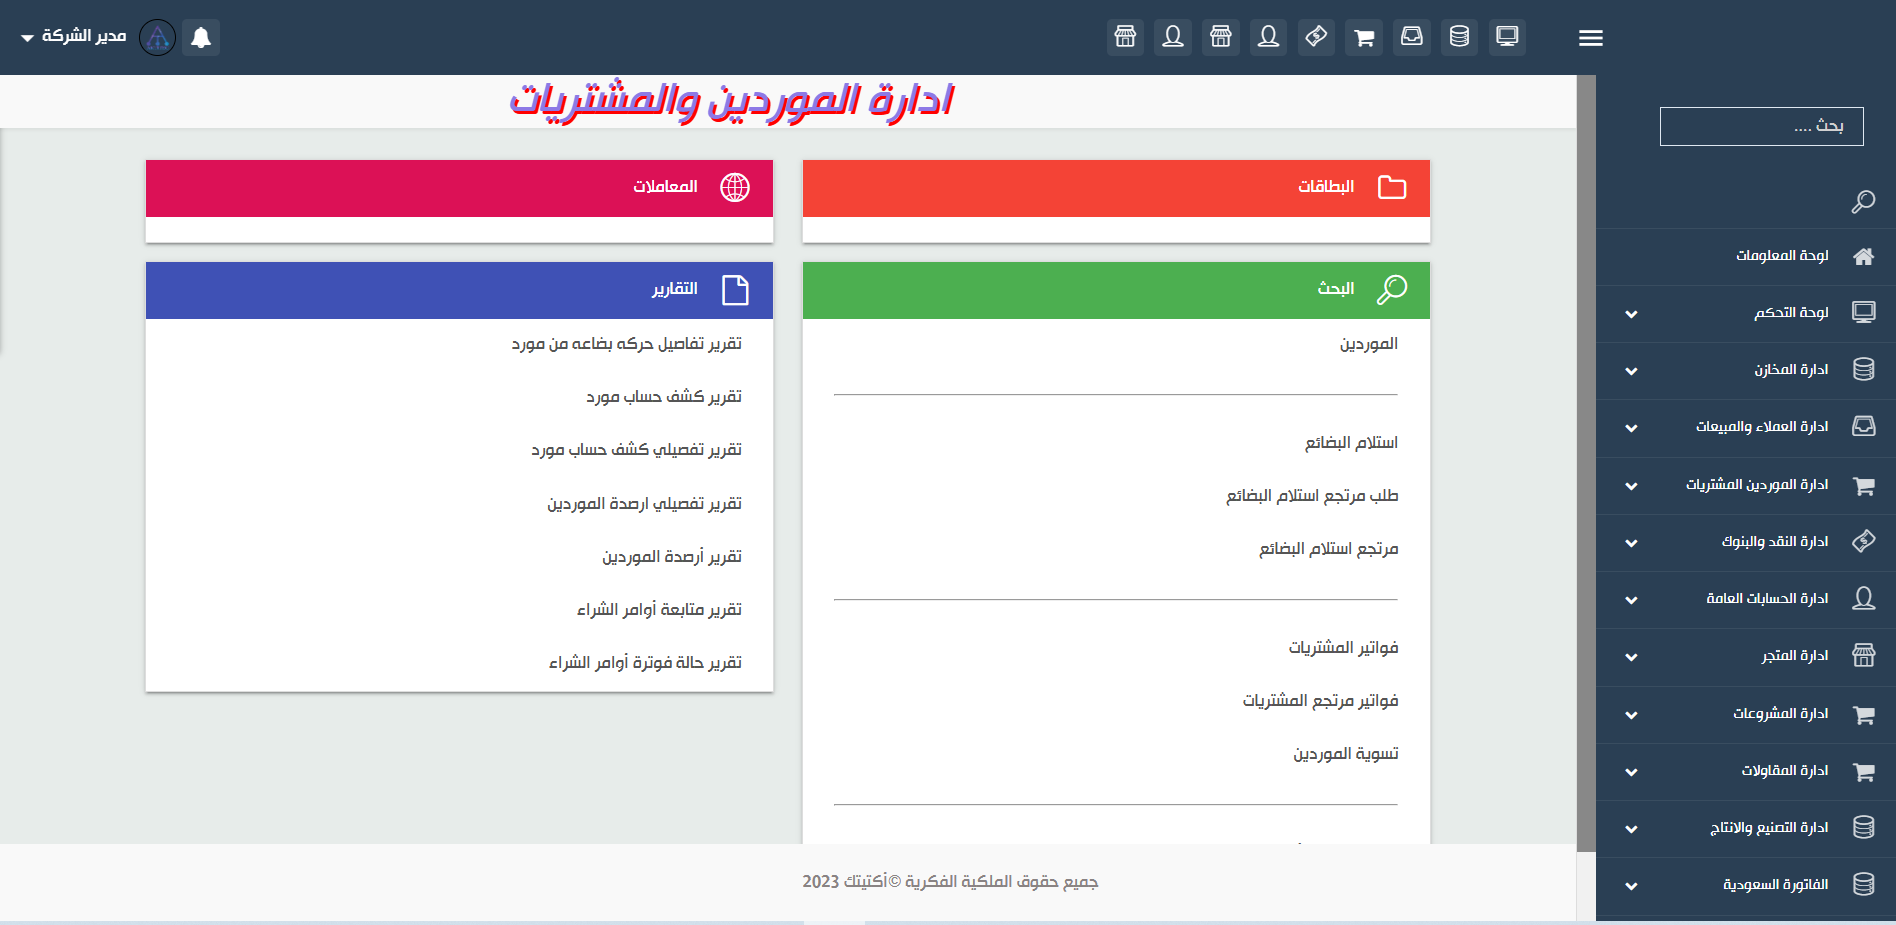Click the cart icon beside ادارة الموردين المشتريات

click(x=1863, y=485)
